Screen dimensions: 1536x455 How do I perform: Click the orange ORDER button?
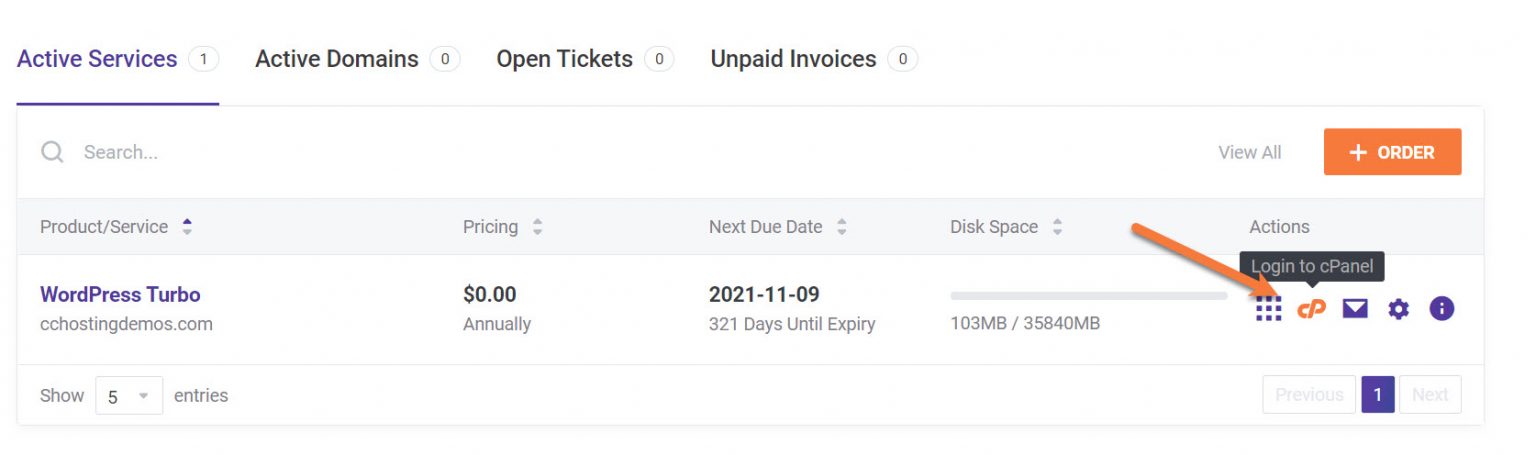click(1392, 152)
